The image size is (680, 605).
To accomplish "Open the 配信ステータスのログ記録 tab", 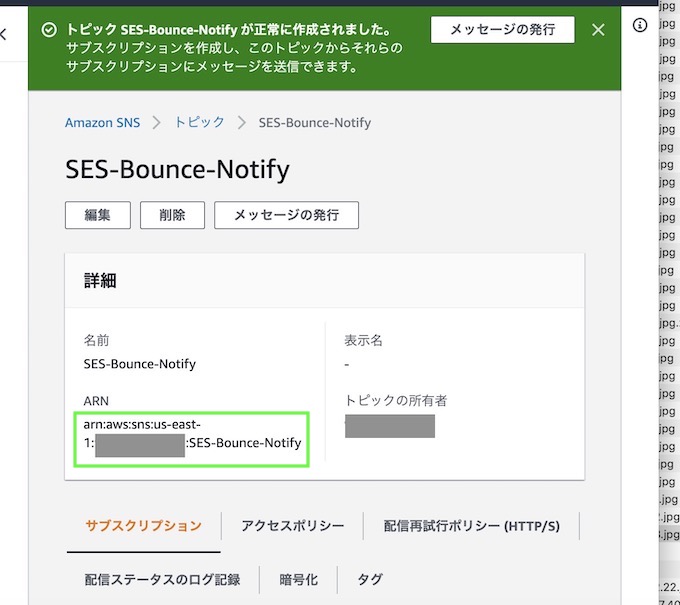I will click(x=162, y=579).
